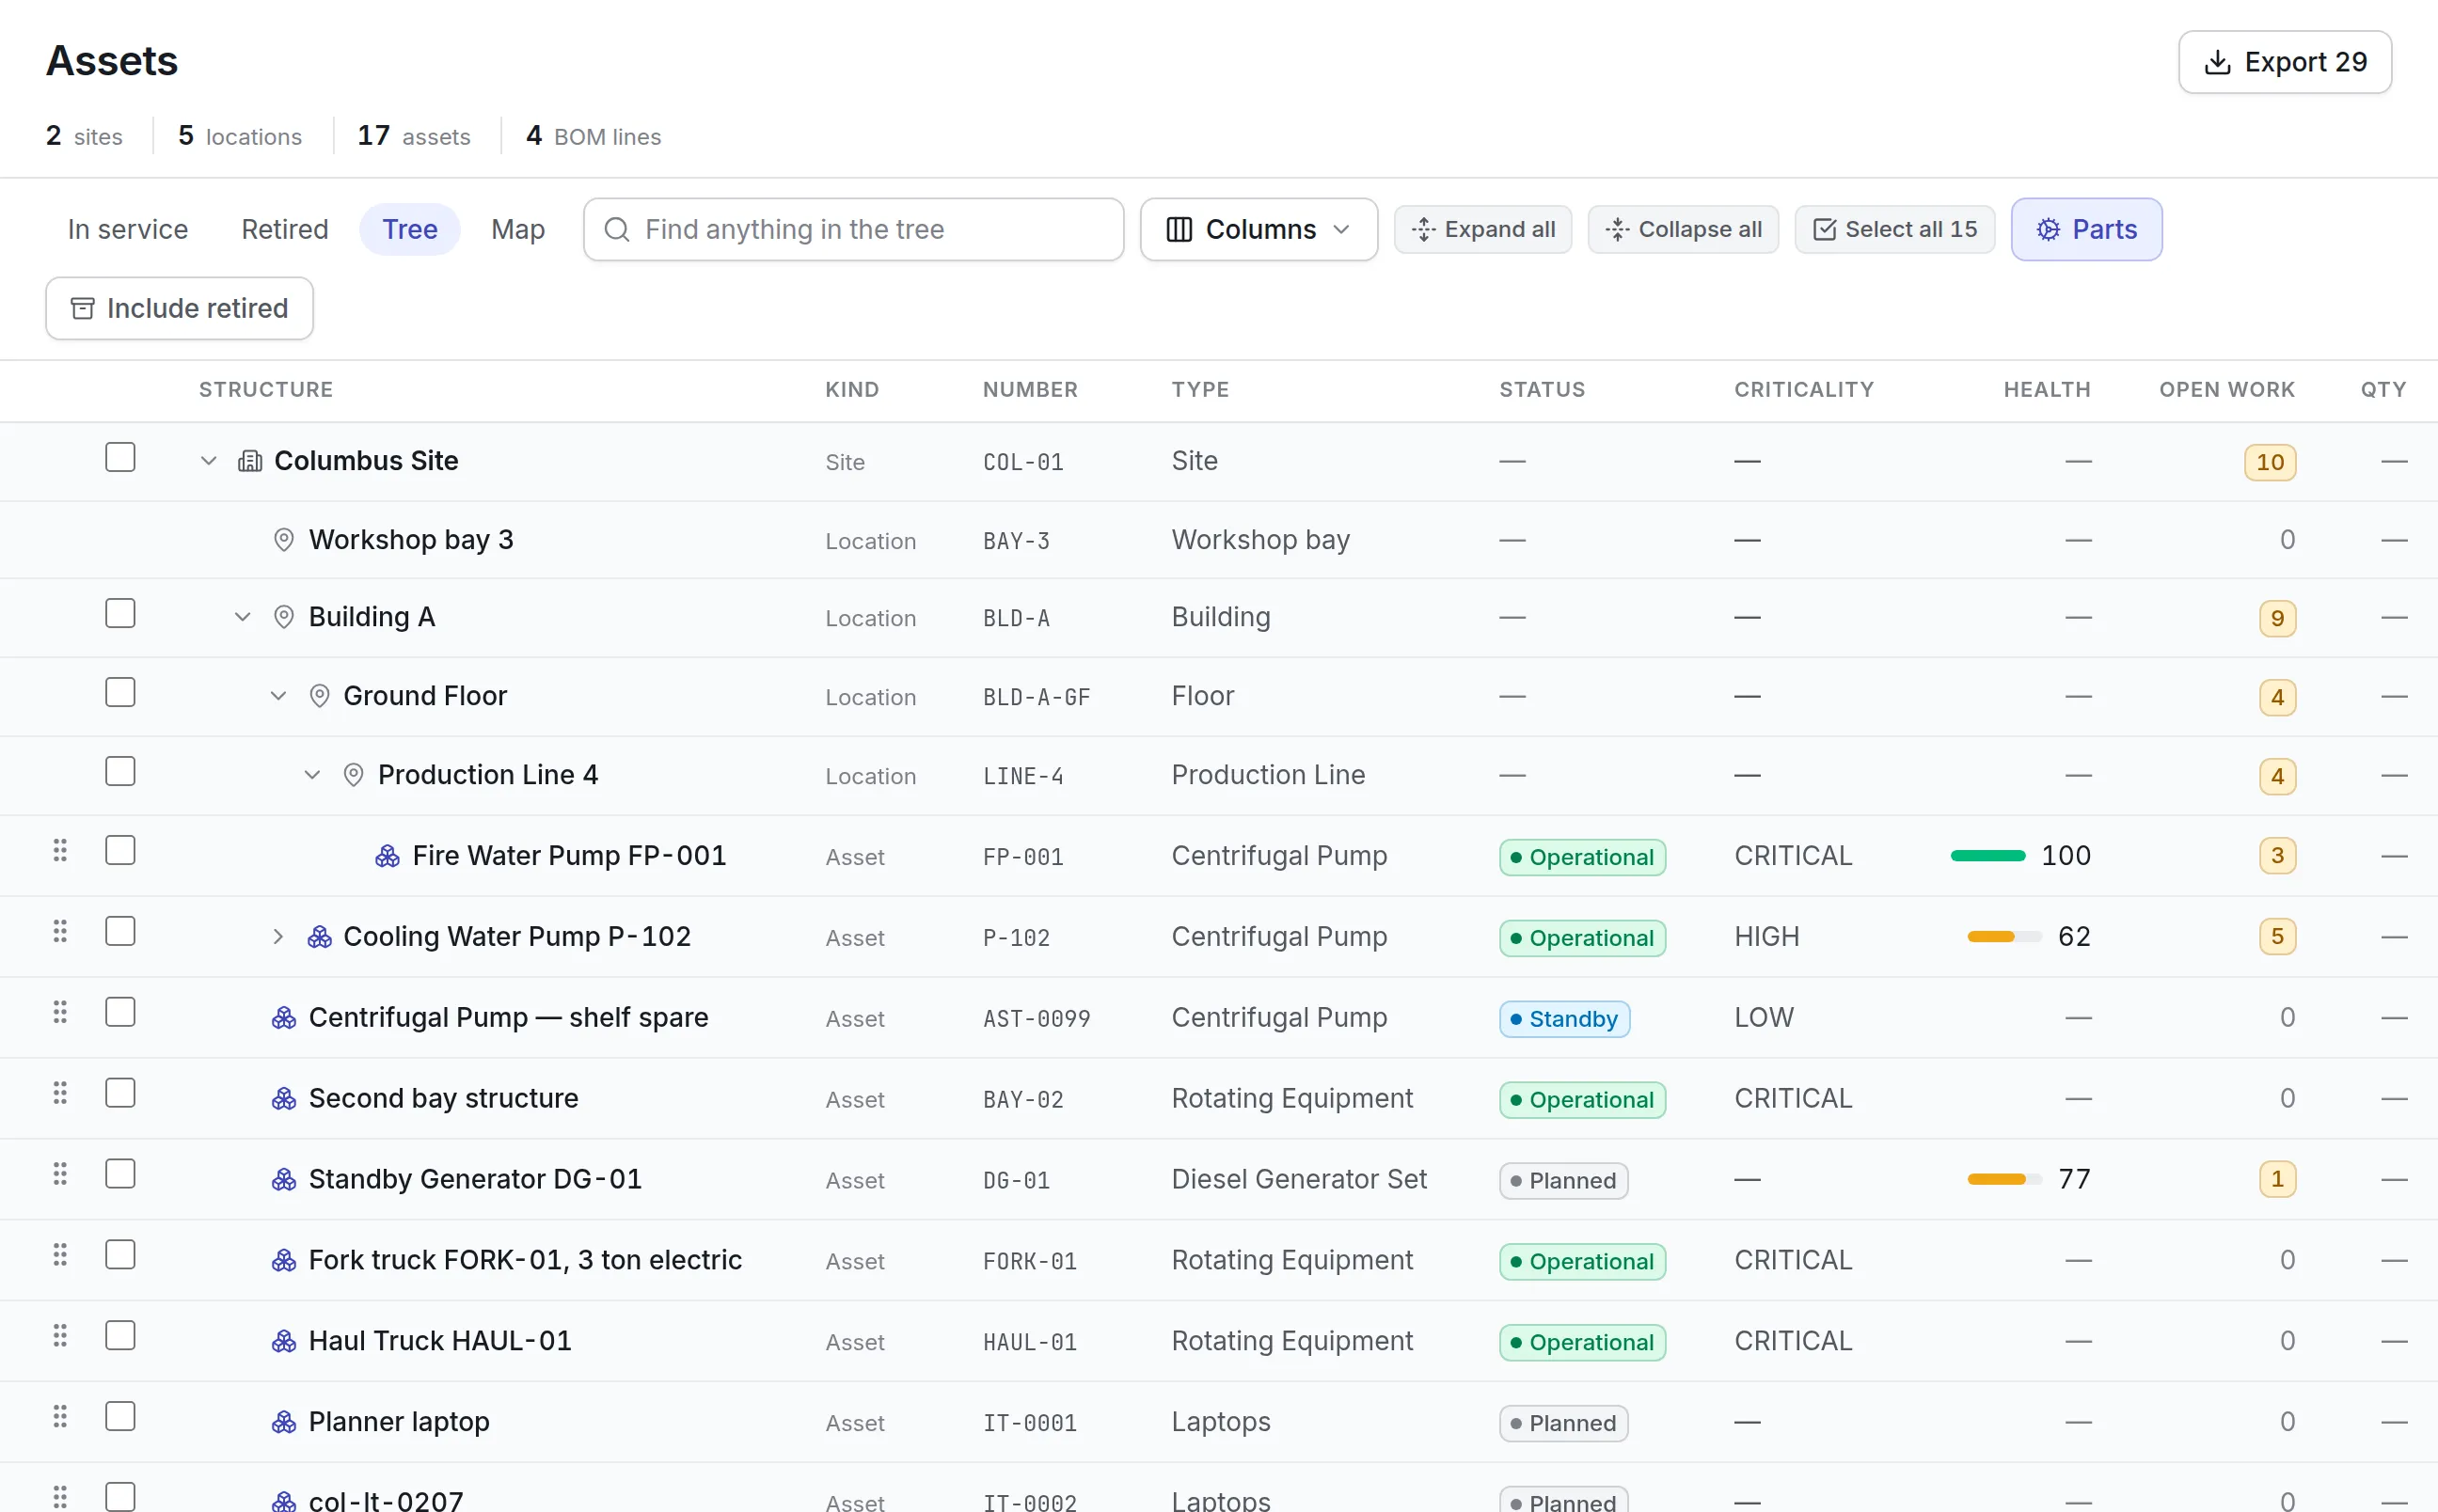The height and width of the screenshot is (1512, 2438).
Task: Select the Planner laptop checkbox
Action: pyautogui.click(x=120, y=1417)
